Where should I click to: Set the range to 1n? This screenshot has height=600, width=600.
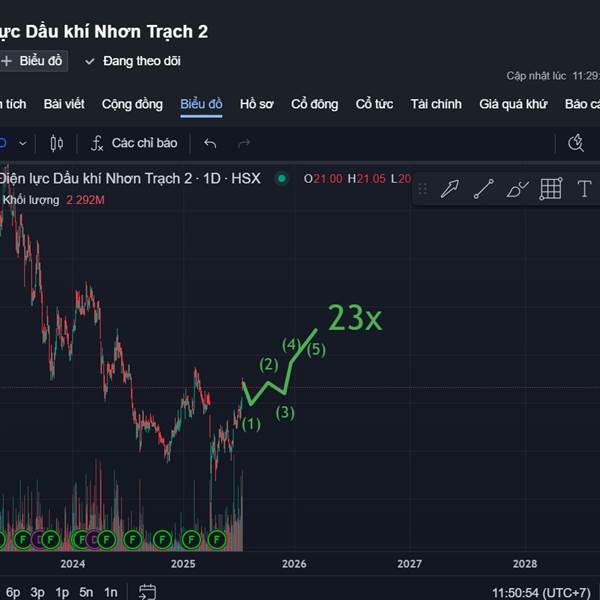point(111,592)
